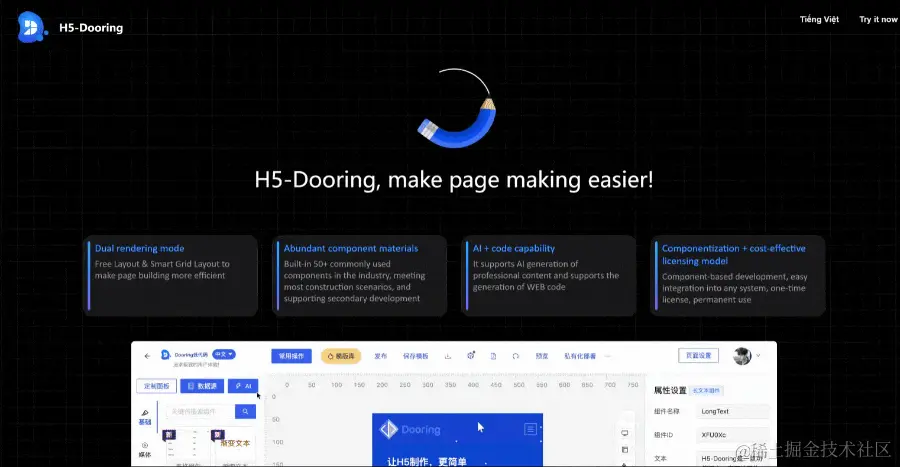Select the Dual rendering mode card
The width and height of the screenshot is (900, 467).
[x=170, y=275]
